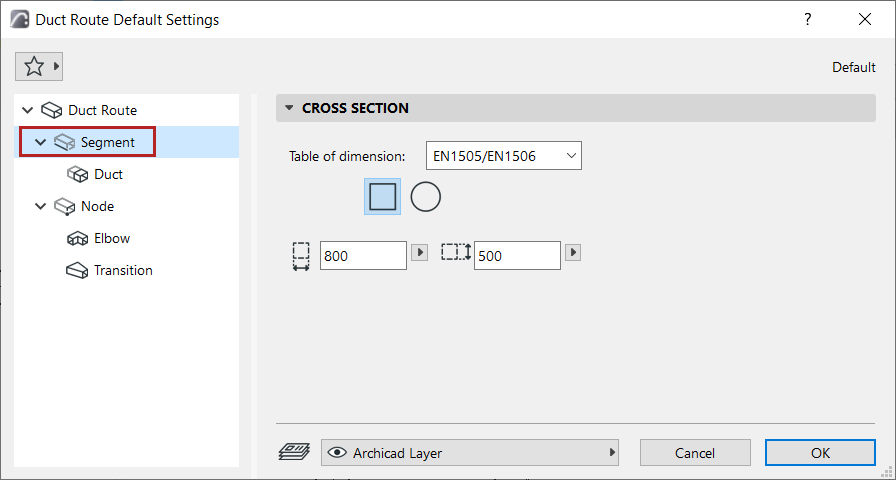This screenshot has height=480, width=896.
Task: Open the Favorites arrow popup next to star
Action: click(56, 67)
